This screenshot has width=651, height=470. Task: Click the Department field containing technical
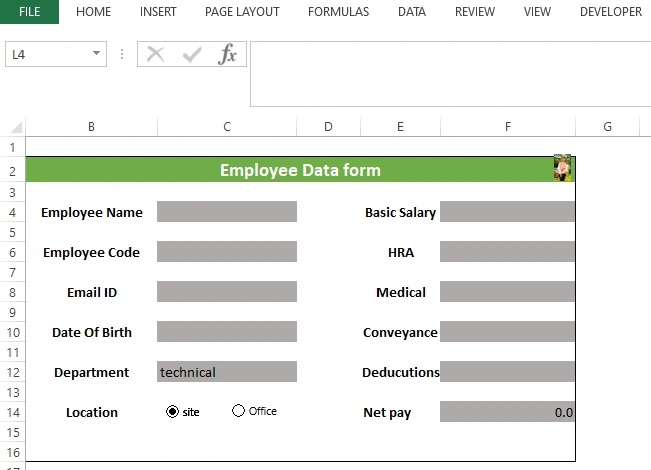pyautogui.click(x=227, y=372)
